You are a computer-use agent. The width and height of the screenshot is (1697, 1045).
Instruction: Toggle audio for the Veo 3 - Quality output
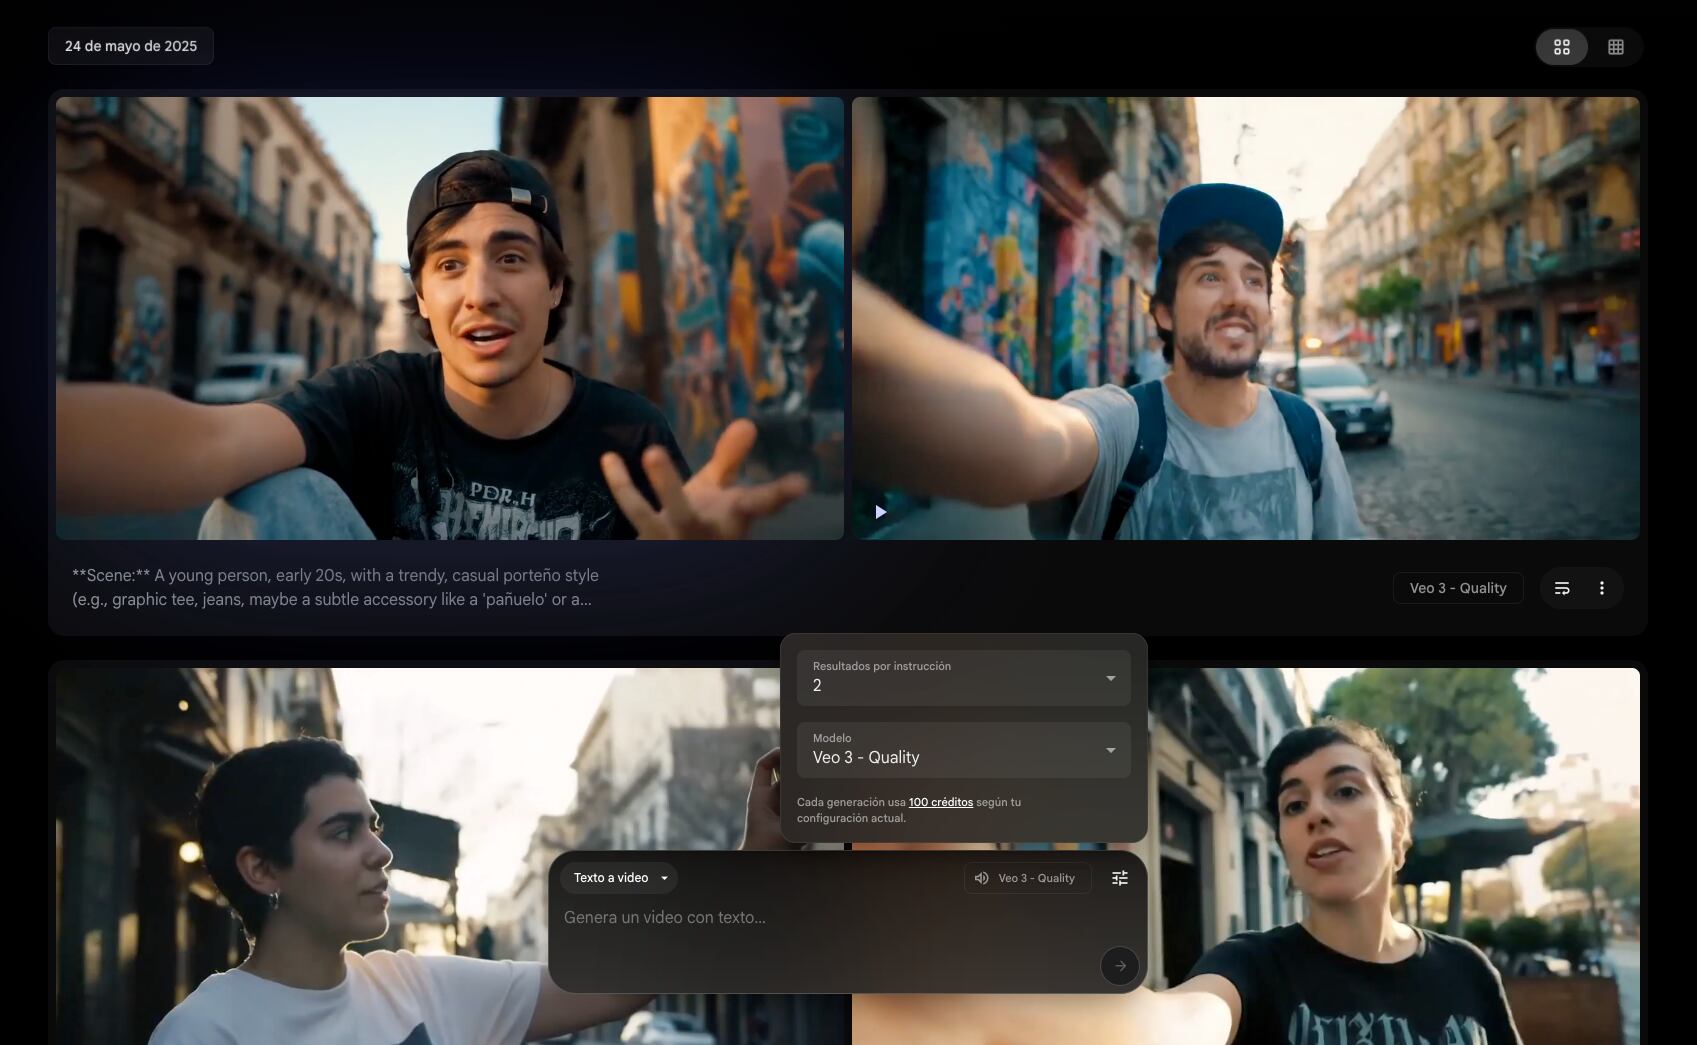[x=981, y=877]
